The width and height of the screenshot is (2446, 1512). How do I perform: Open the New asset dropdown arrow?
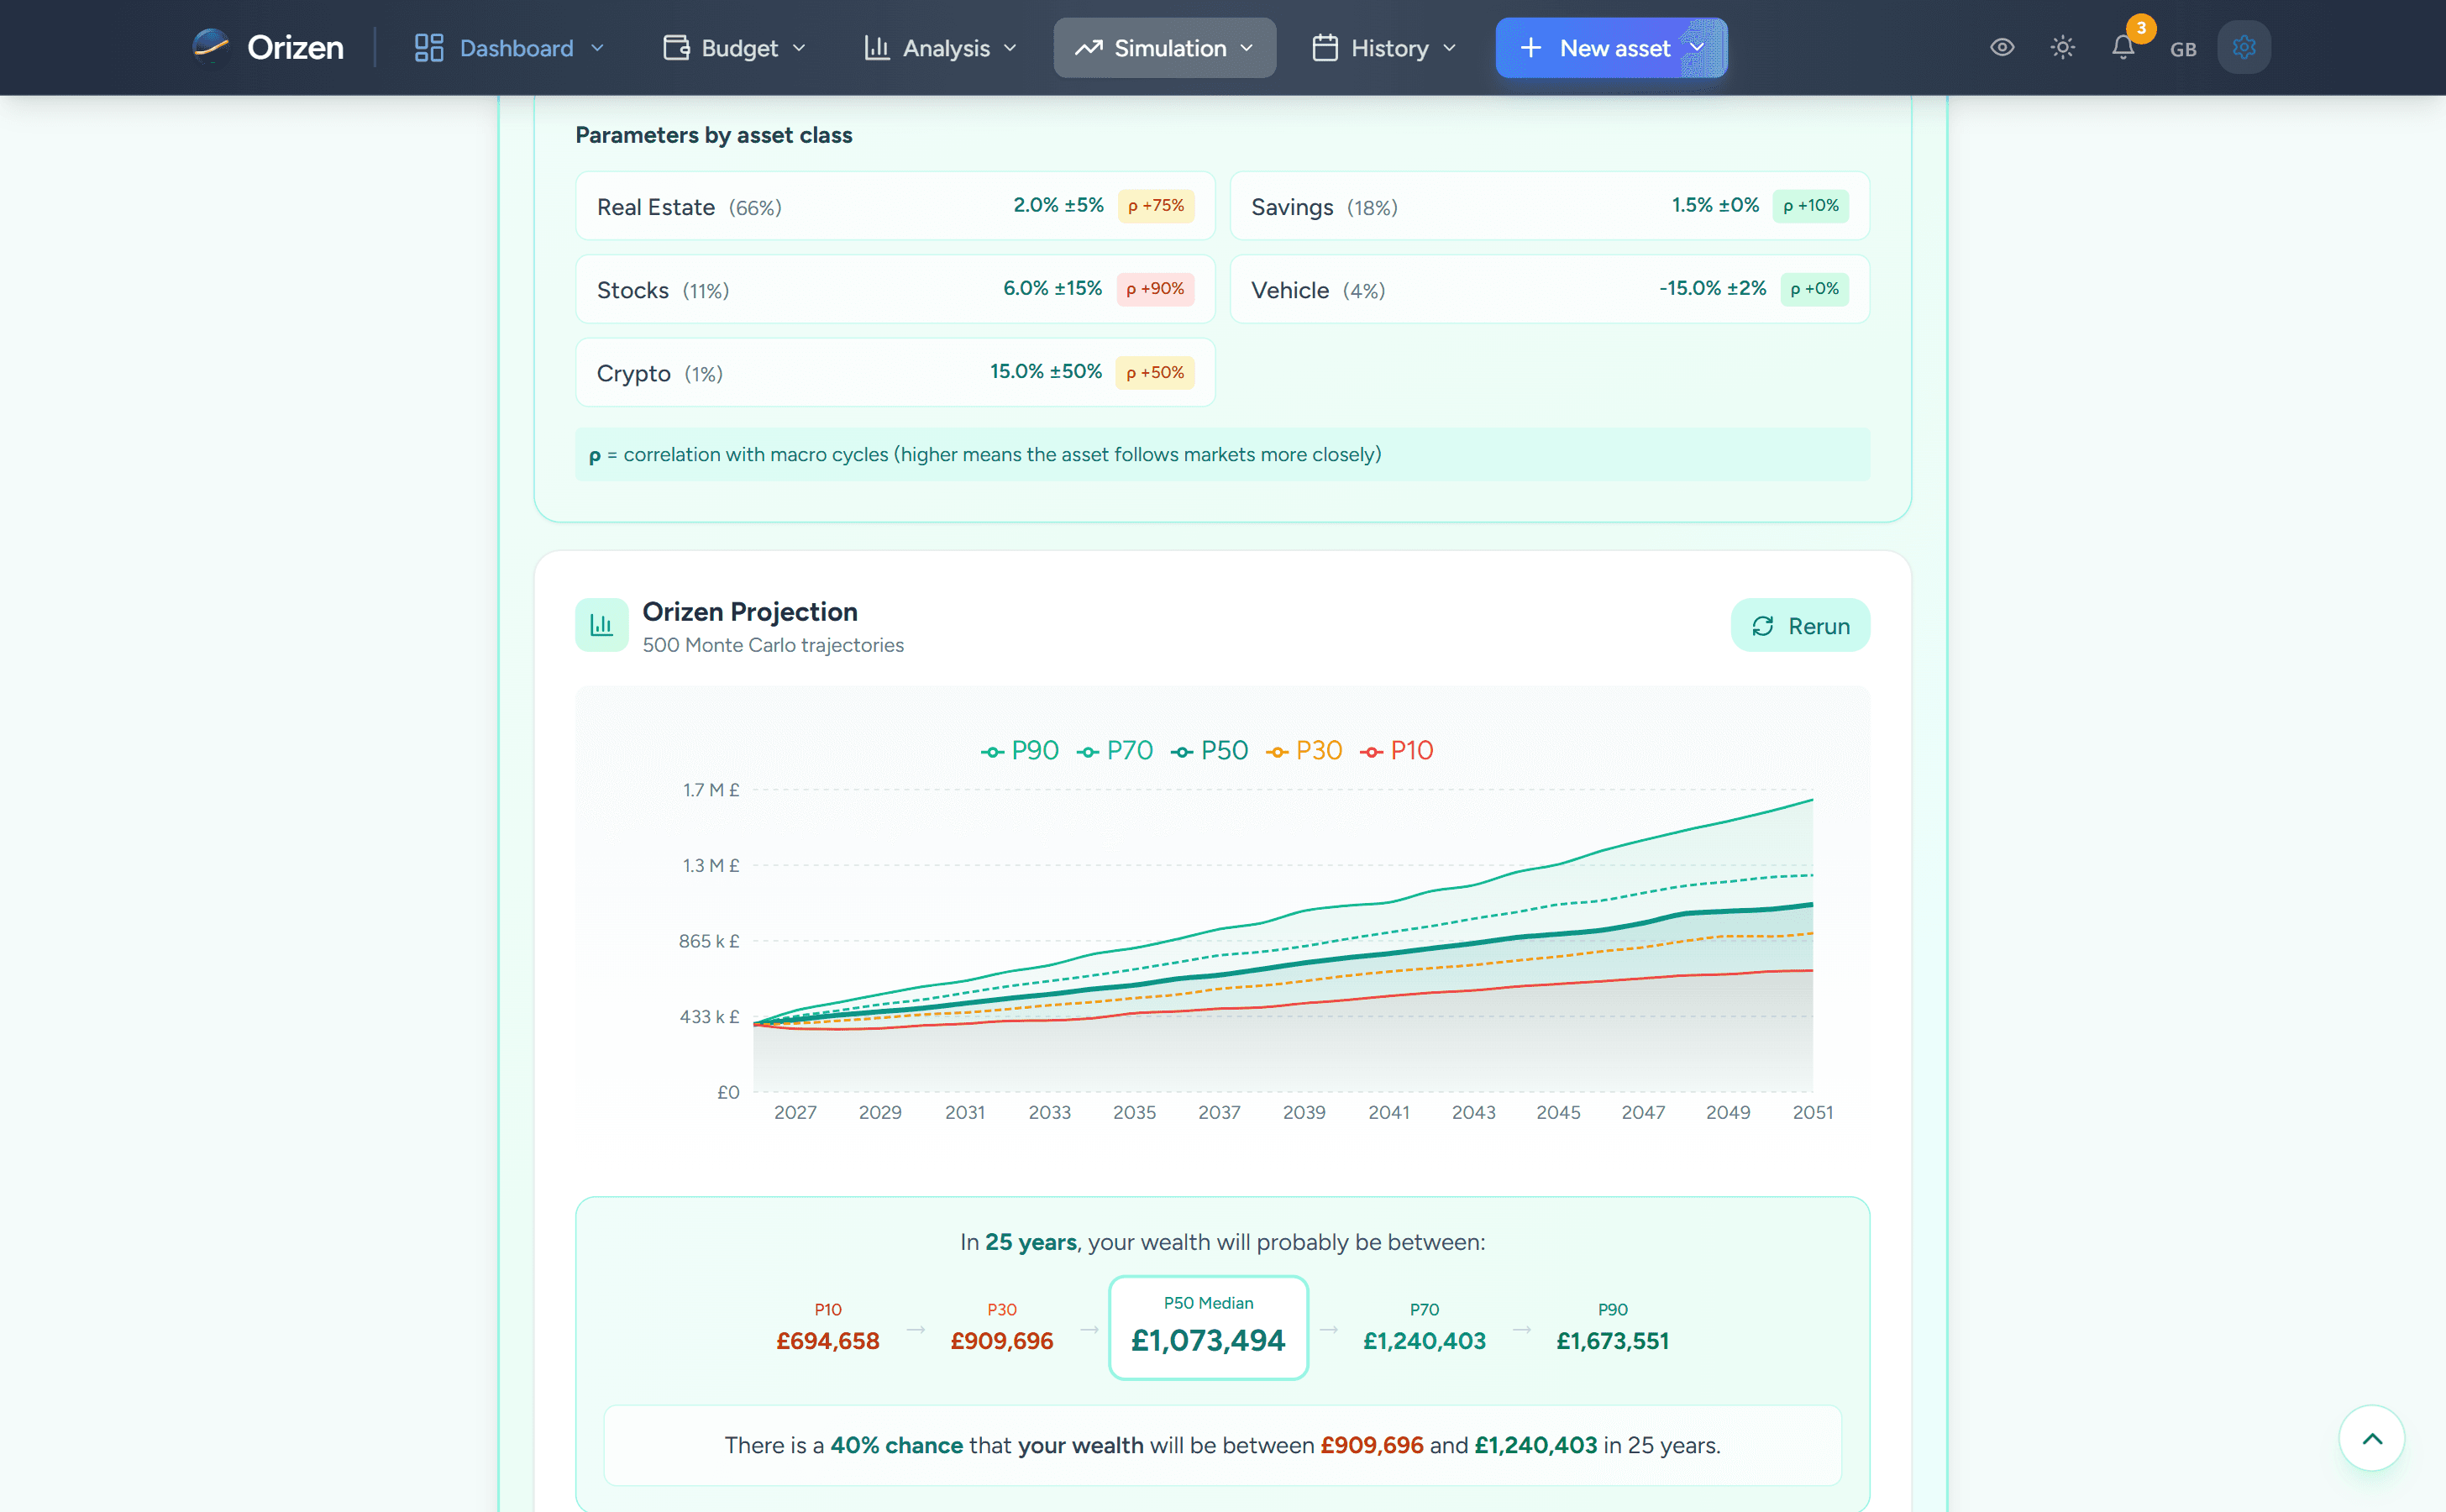pos(1697,48)
